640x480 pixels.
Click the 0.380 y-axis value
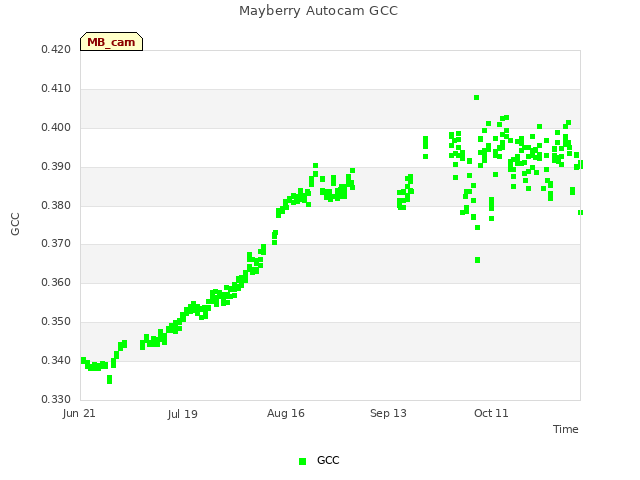56,205
